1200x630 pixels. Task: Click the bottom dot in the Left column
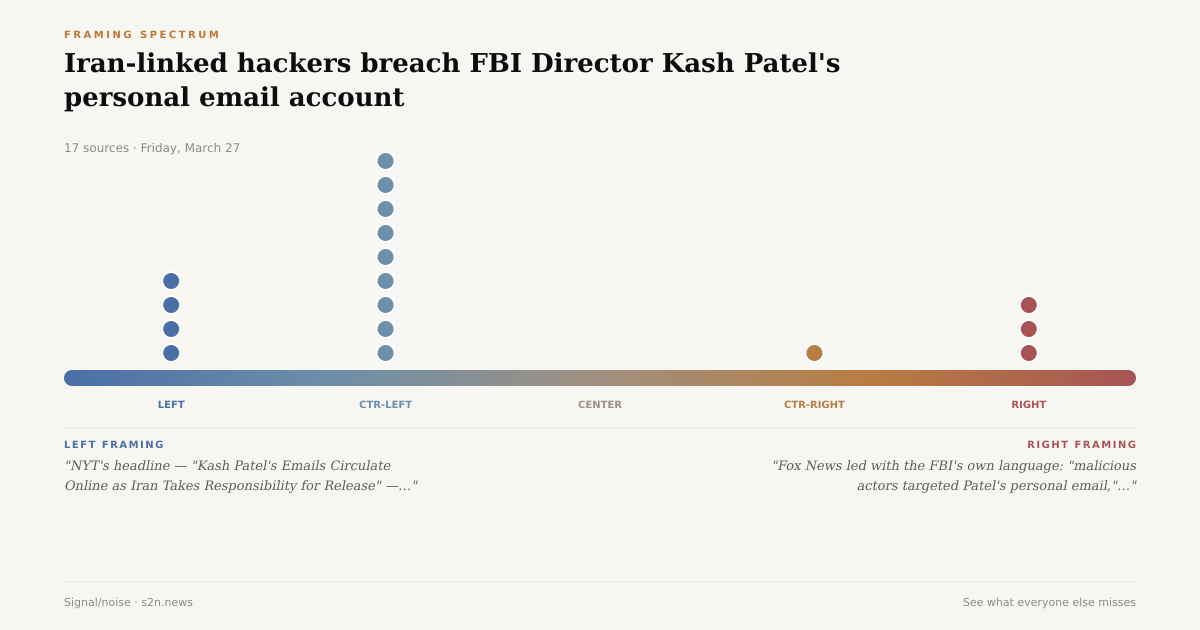coord(171,353)
